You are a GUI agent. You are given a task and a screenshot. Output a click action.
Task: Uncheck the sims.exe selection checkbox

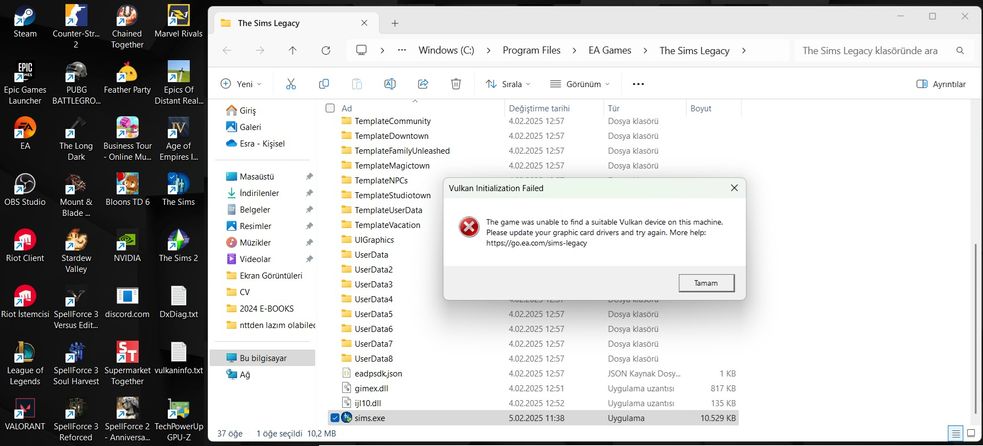[x=334, y=418]
